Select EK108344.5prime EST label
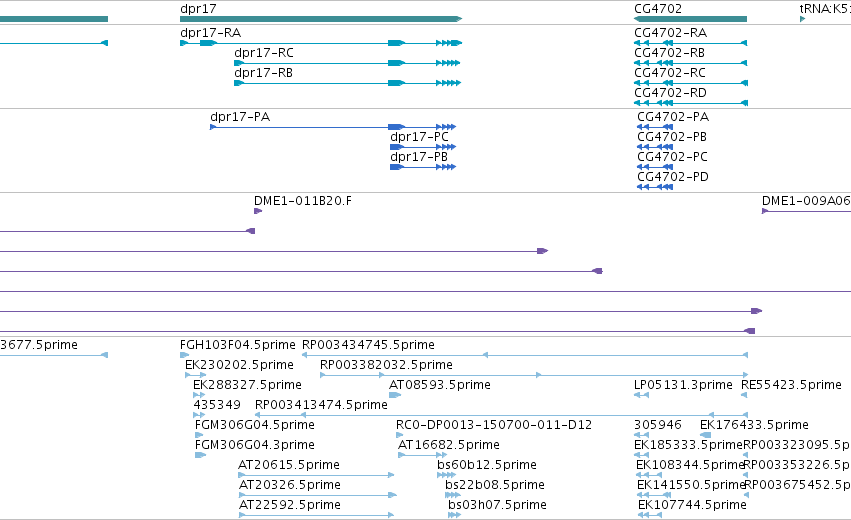The image size is (851, 520). 690,465
